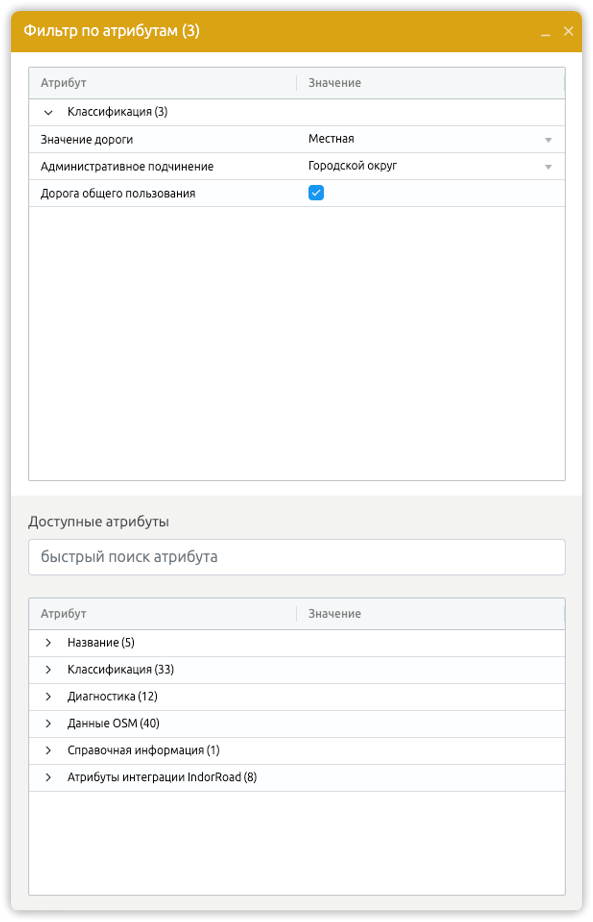Open the Административное подчинение dropdown arrow

(548, 167)
